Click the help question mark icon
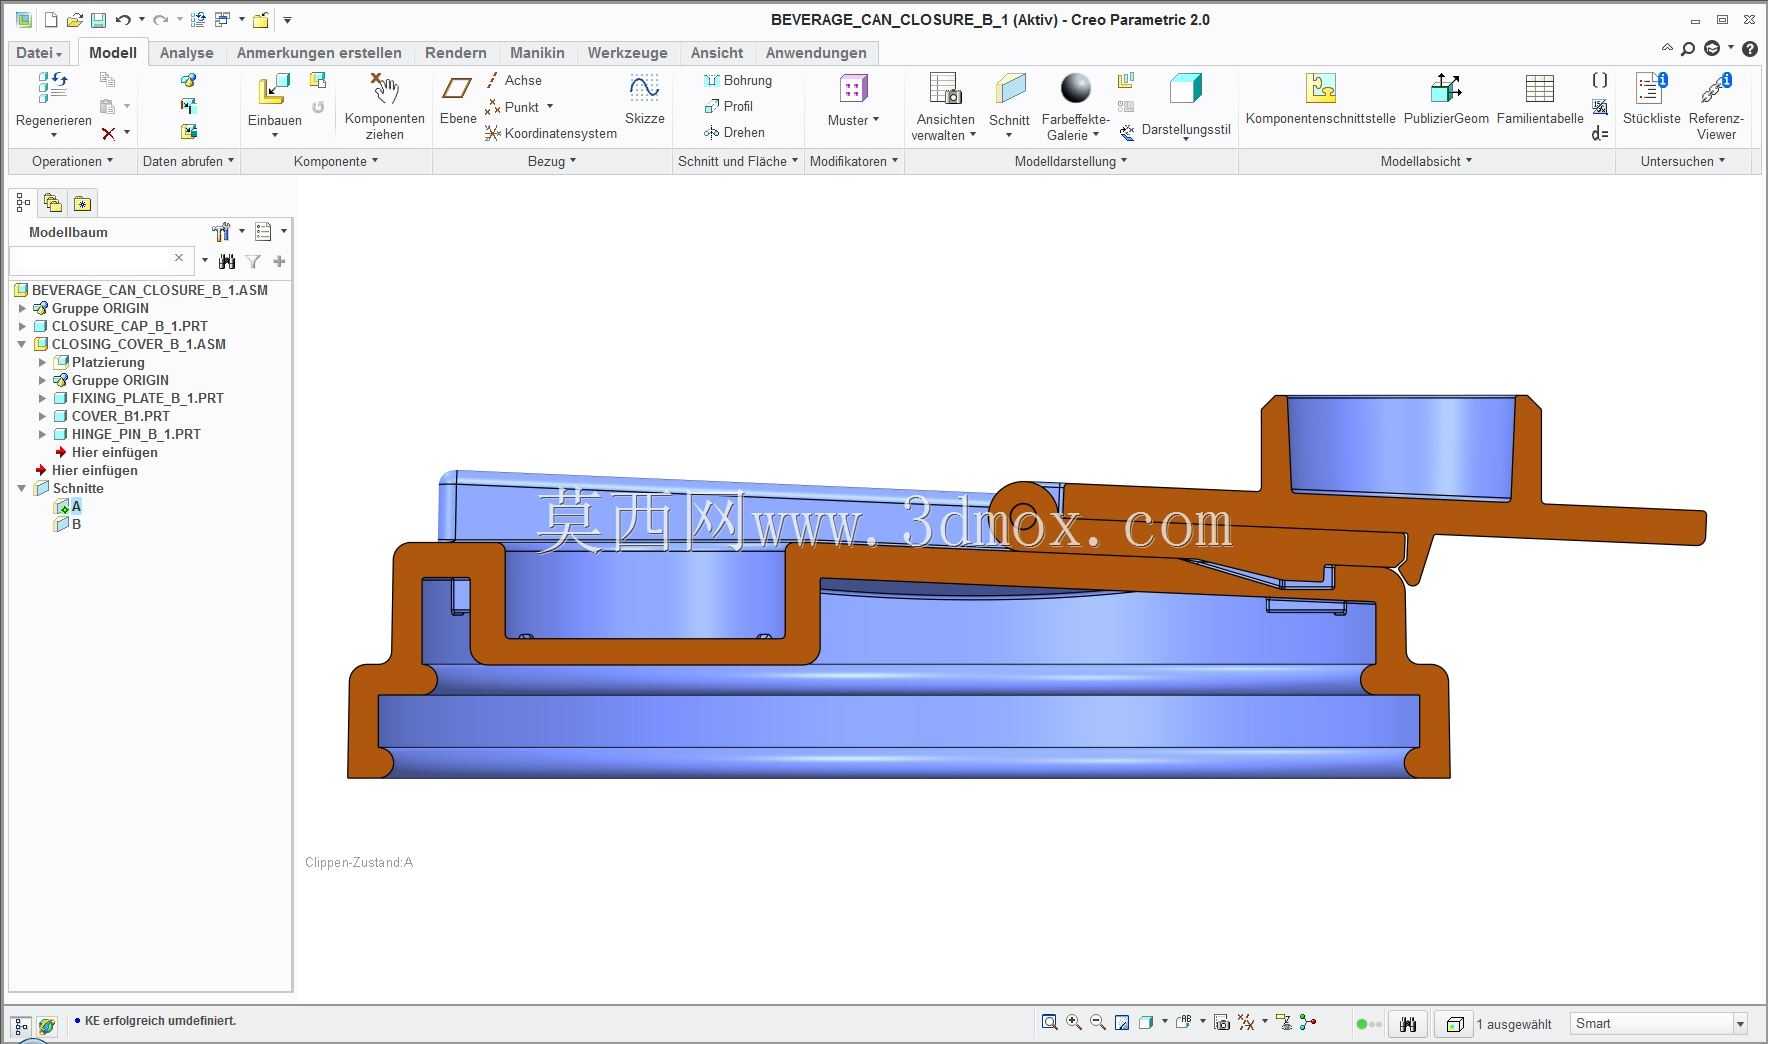The height and width of the screenshot is (1044, 1768). point(1750,48)
